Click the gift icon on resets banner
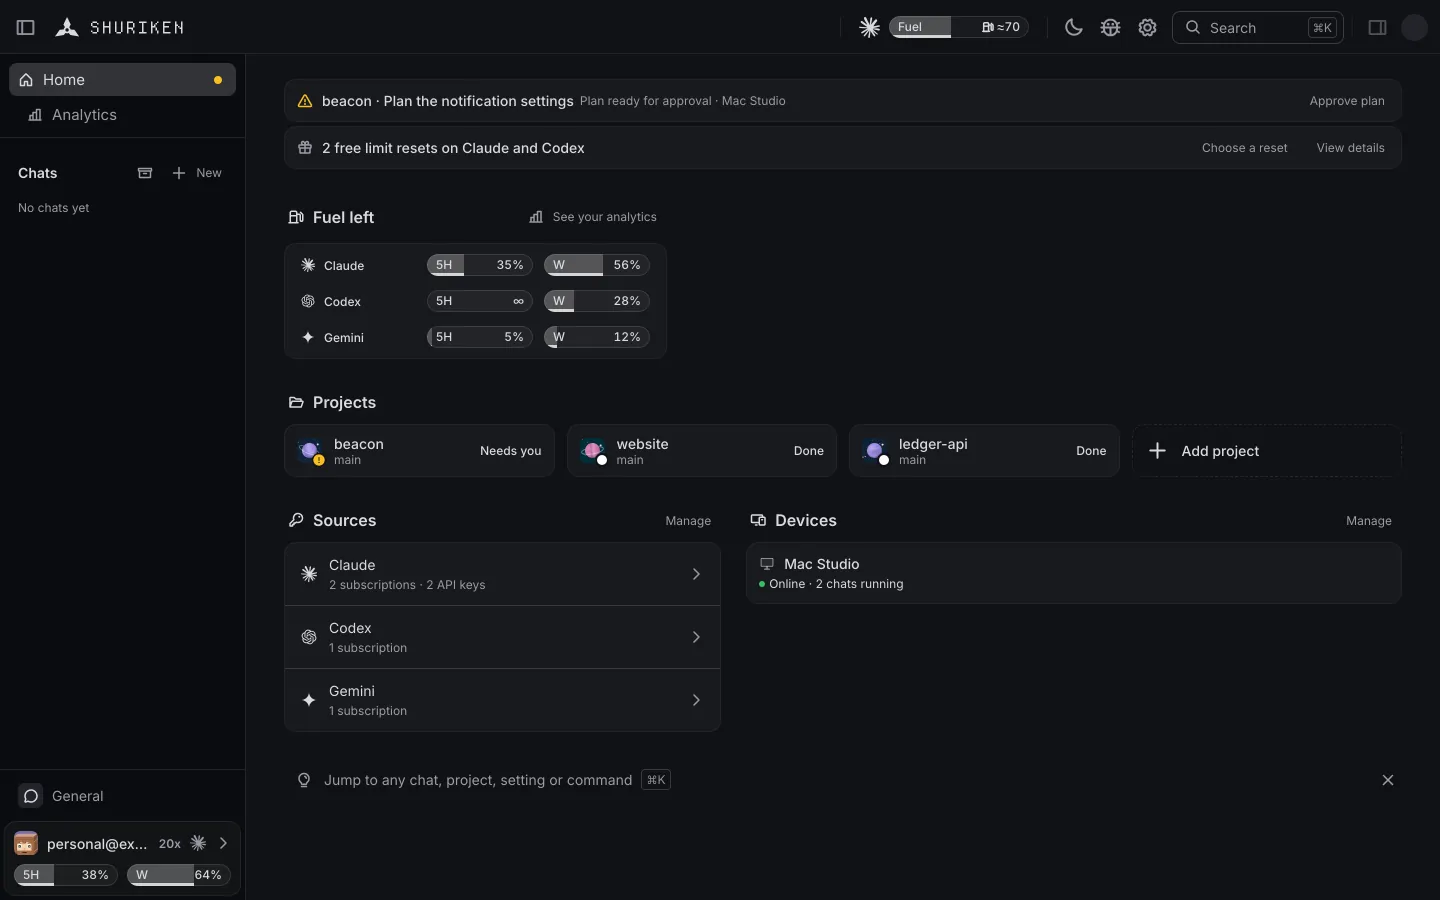Screen dimensions: 1440x900 tap(305, 148)
